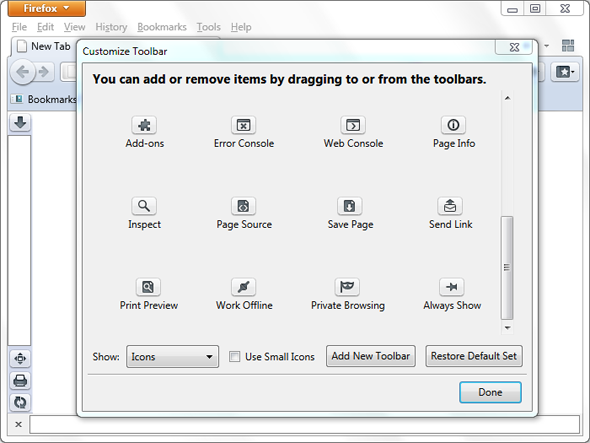Viewport: 590px width, 443px height.
Task: Click the dialog scrollbar thumb
Action: point(507,267)
